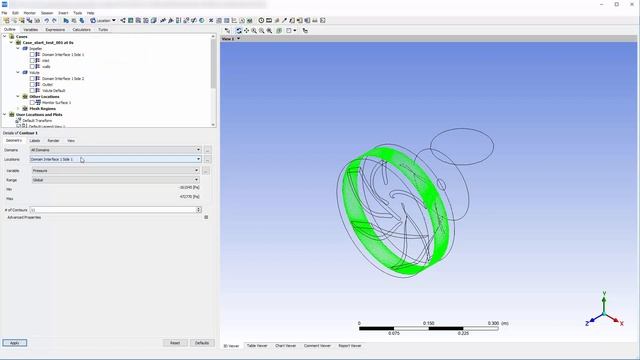
Task: Collapse the Cases tree node
Action: [5, 36]
